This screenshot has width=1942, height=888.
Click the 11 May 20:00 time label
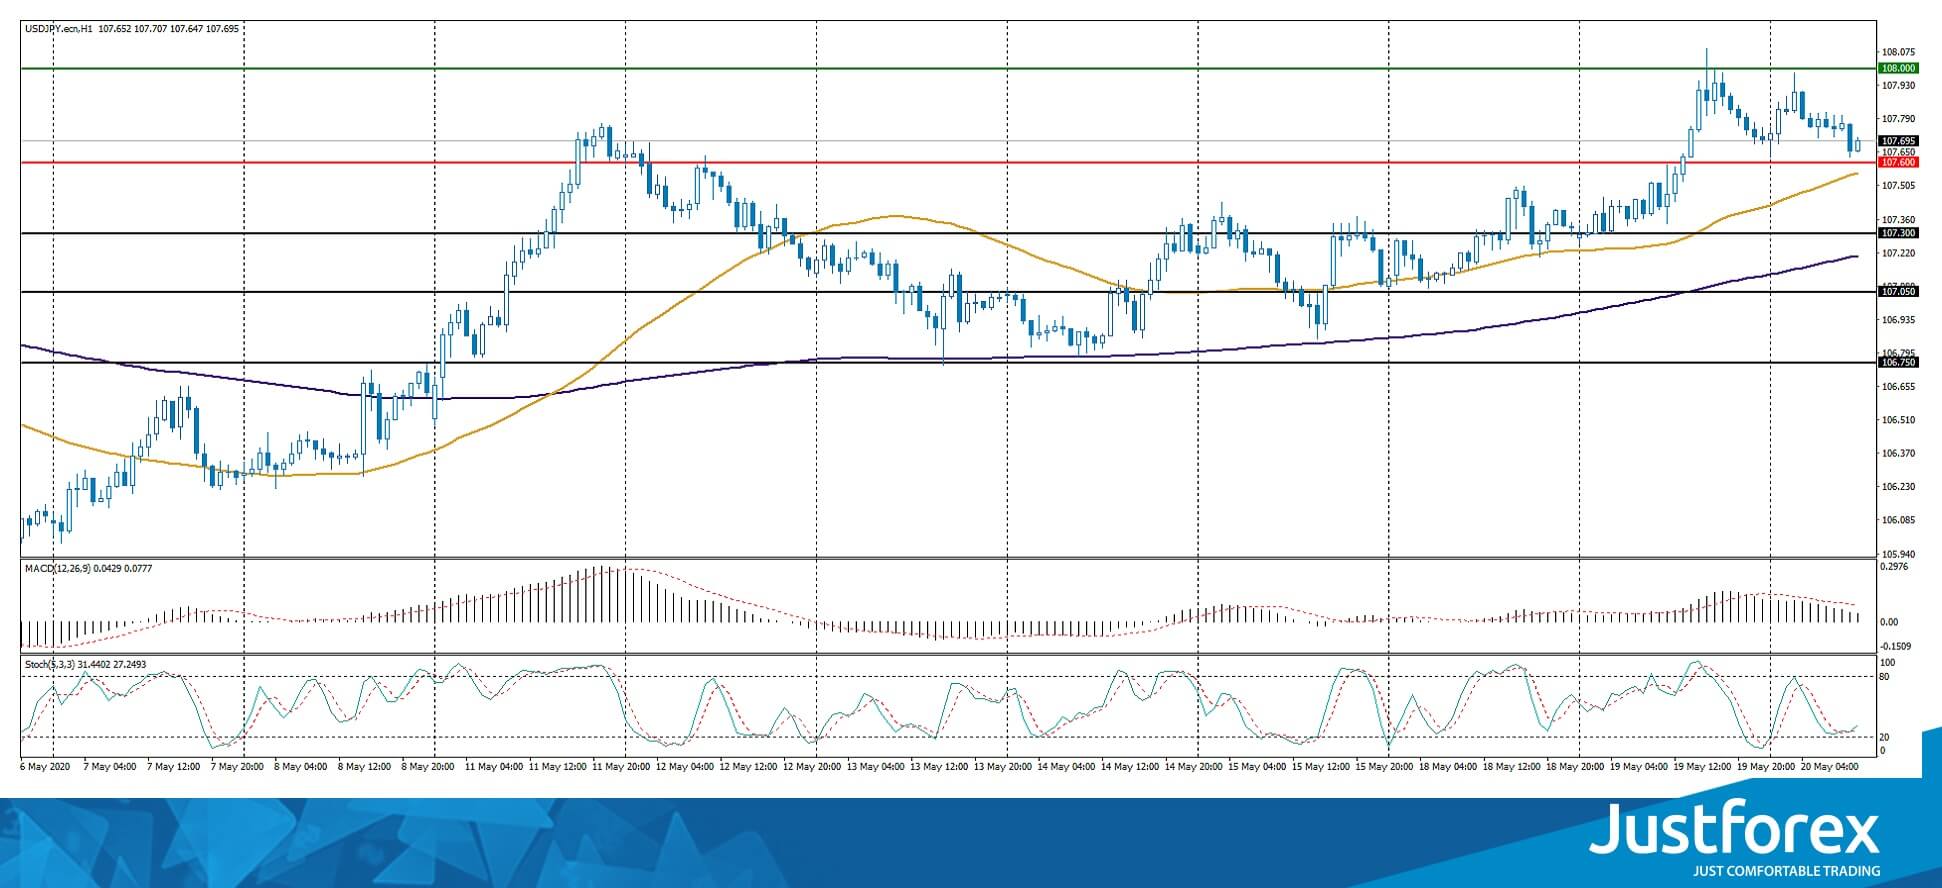point(622,767)
